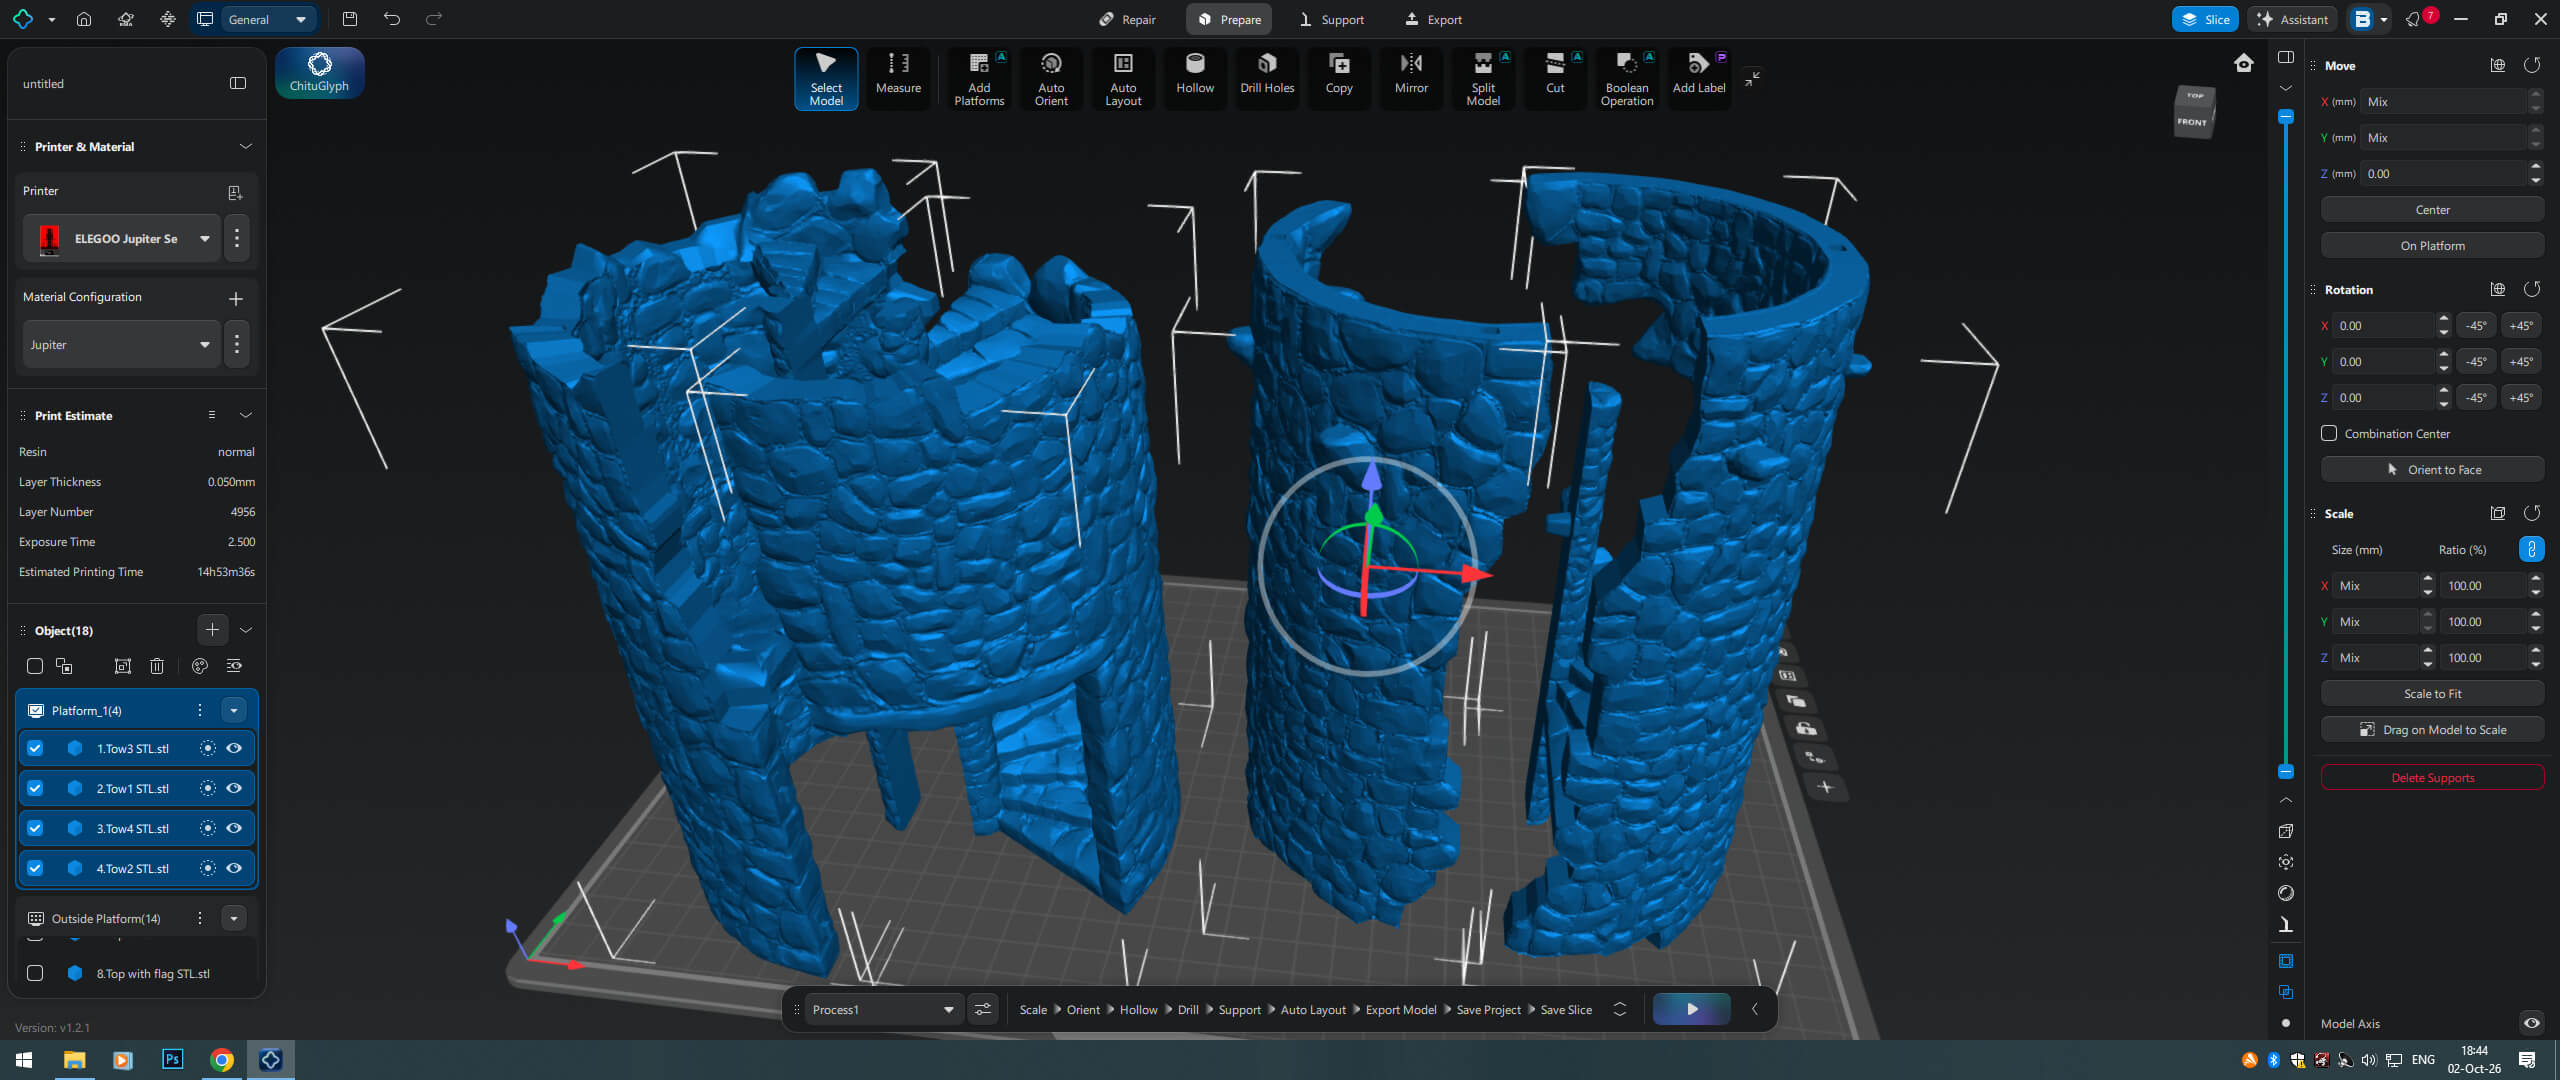The image size is (2560, 1080).
Task: Switch to the Repair tab
Action: pyautogui.click(x=1127, y=19)
